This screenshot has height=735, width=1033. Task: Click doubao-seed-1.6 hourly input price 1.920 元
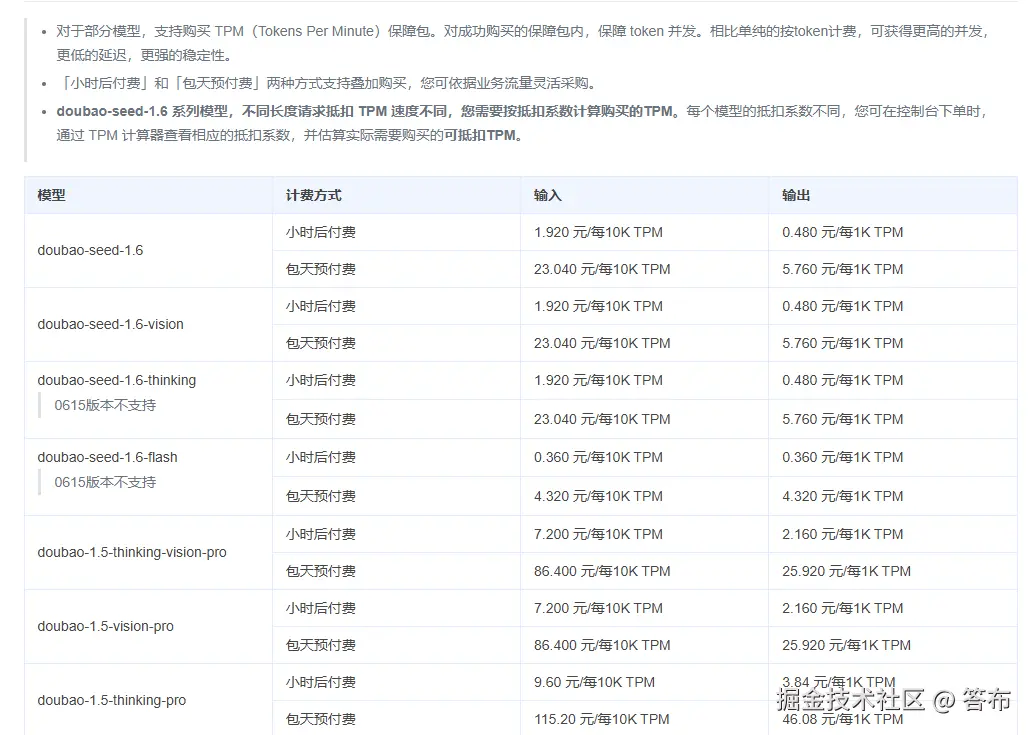(x=598, y=232)
